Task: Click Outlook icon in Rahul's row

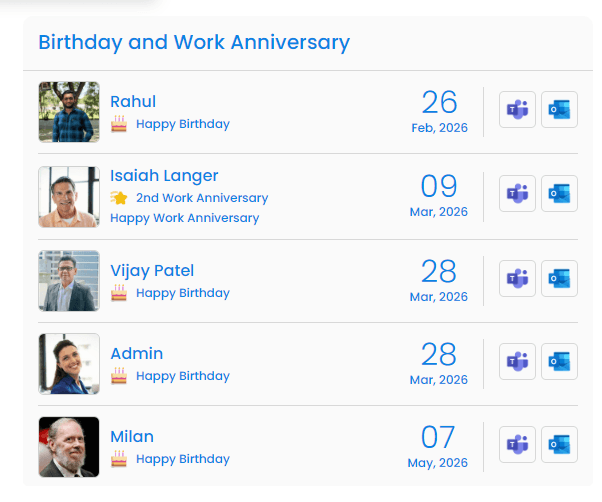Action: tap(559, 110)
